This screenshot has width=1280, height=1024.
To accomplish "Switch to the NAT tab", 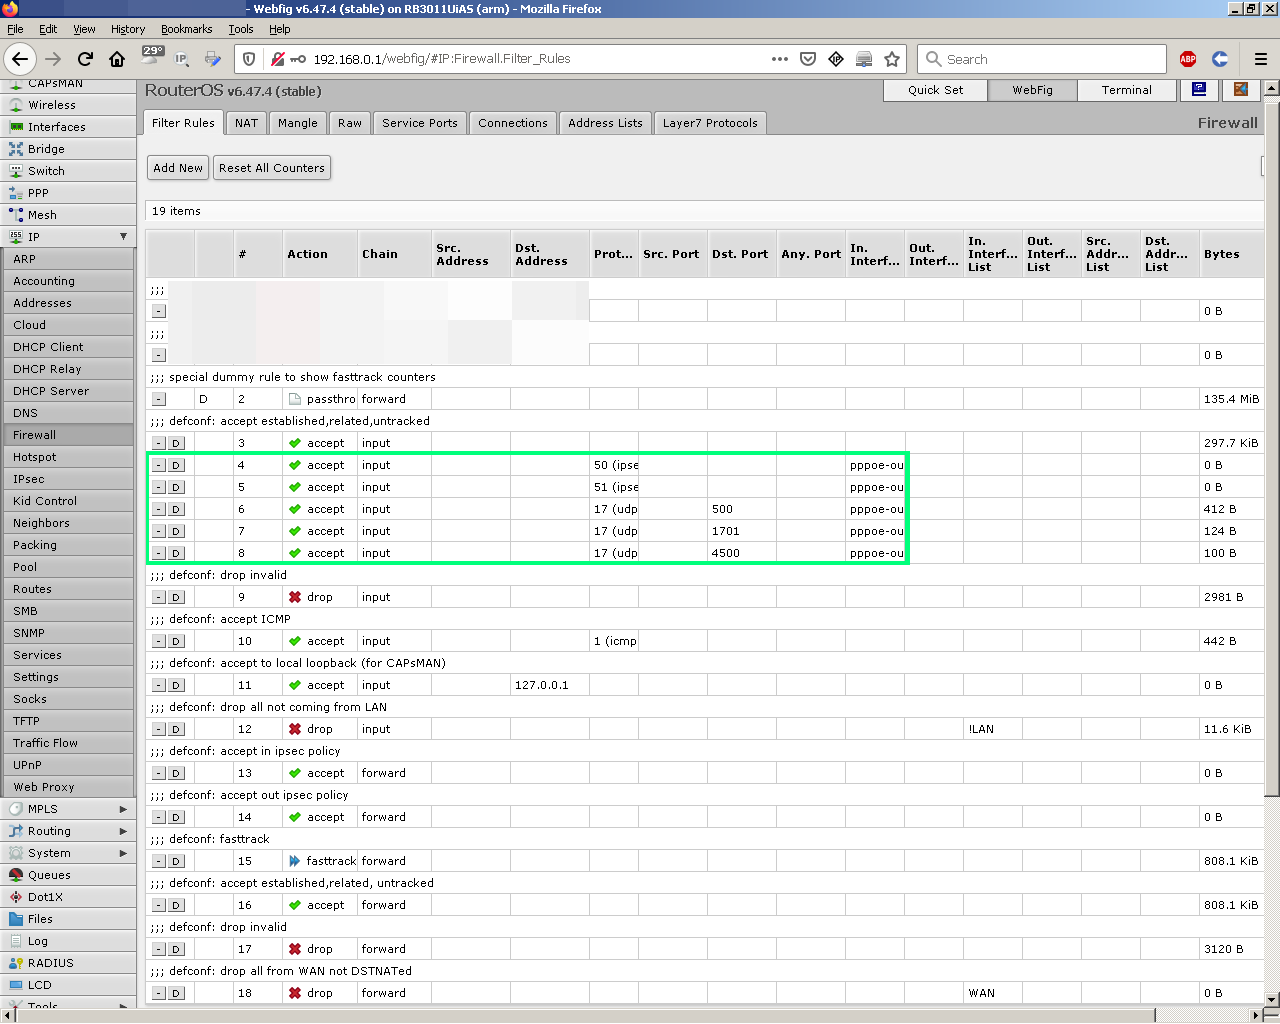I will (x=247, y=122).
